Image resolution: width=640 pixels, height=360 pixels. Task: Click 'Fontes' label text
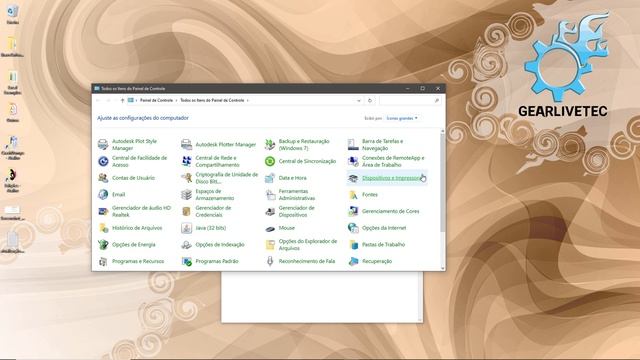pos(370,195)
